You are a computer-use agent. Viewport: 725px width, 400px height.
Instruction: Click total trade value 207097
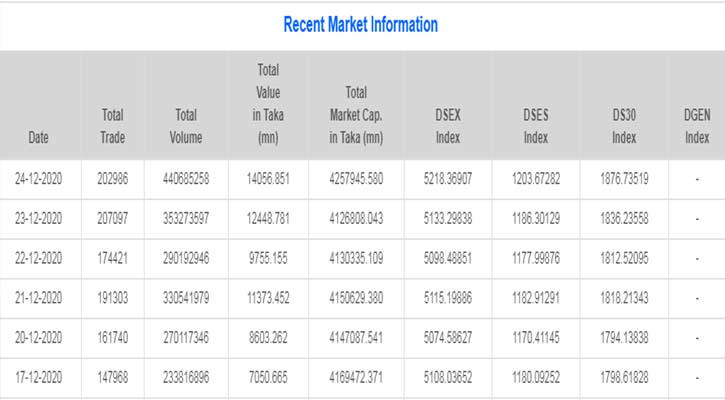click(x=113, y=218)
